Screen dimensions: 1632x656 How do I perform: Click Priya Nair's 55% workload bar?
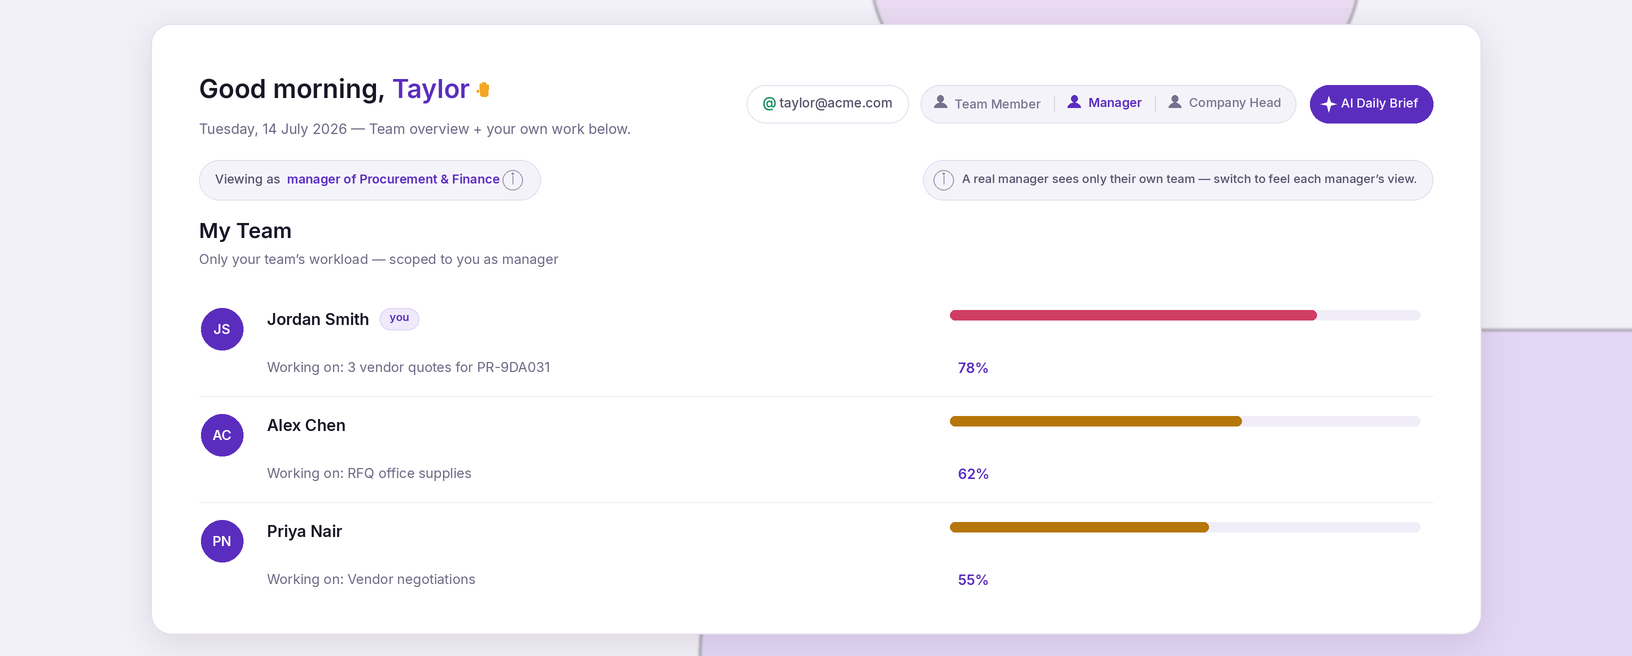tap(1185, 527)
